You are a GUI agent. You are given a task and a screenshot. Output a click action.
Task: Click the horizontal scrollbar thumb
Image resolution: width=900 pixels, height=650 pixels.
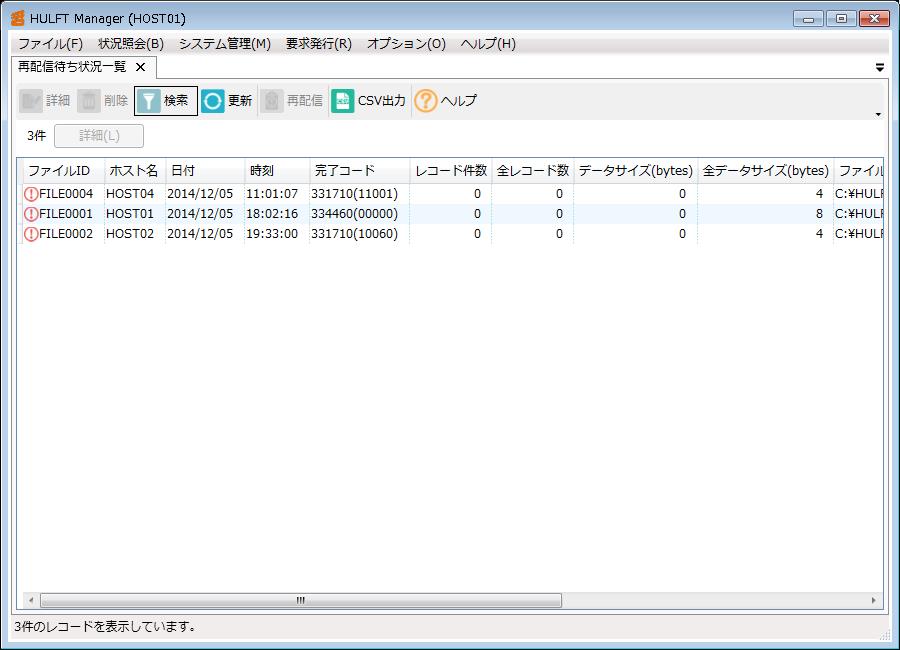[x=301, y=601]
